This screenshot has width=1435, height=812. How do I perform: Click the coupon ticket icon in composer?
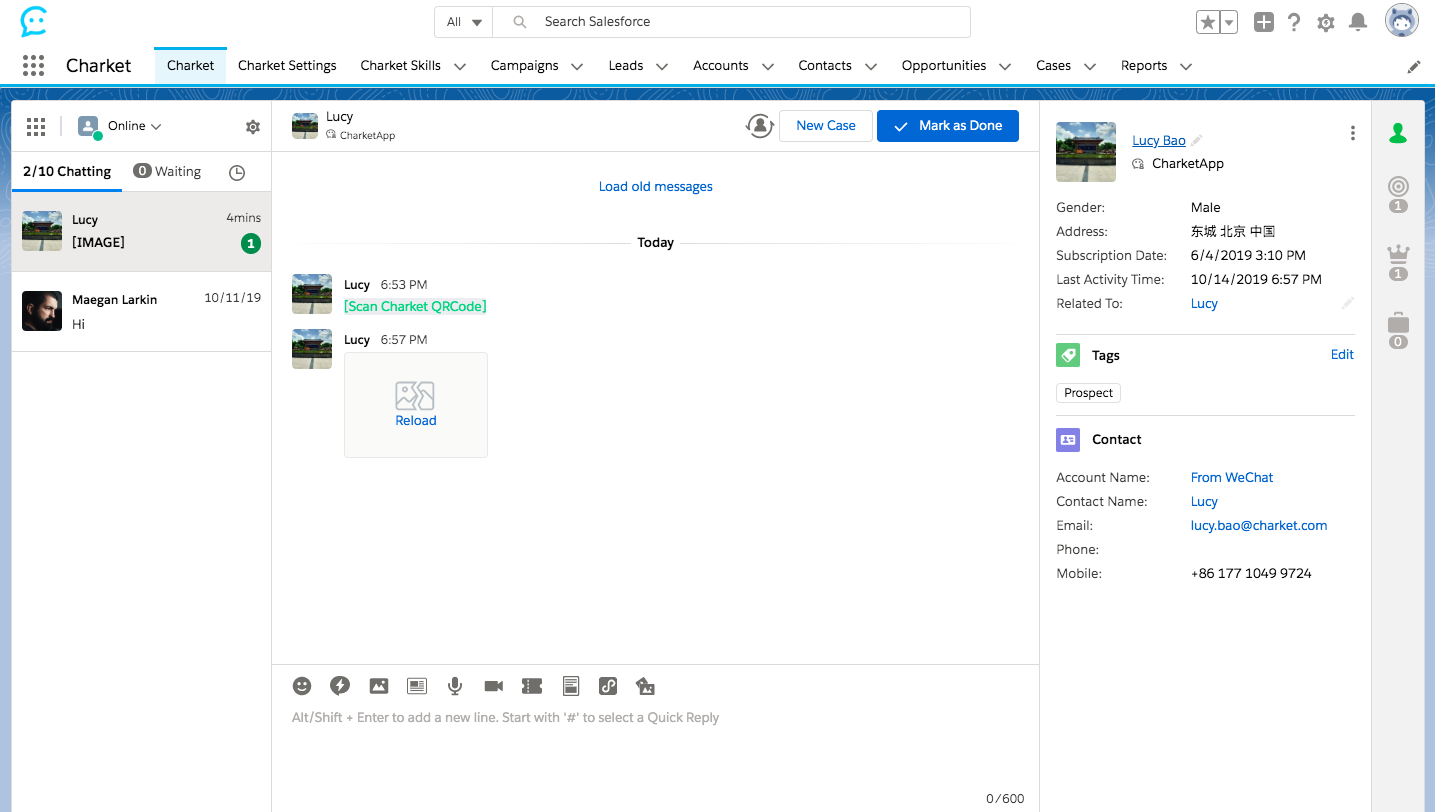[x=532, y=686]
